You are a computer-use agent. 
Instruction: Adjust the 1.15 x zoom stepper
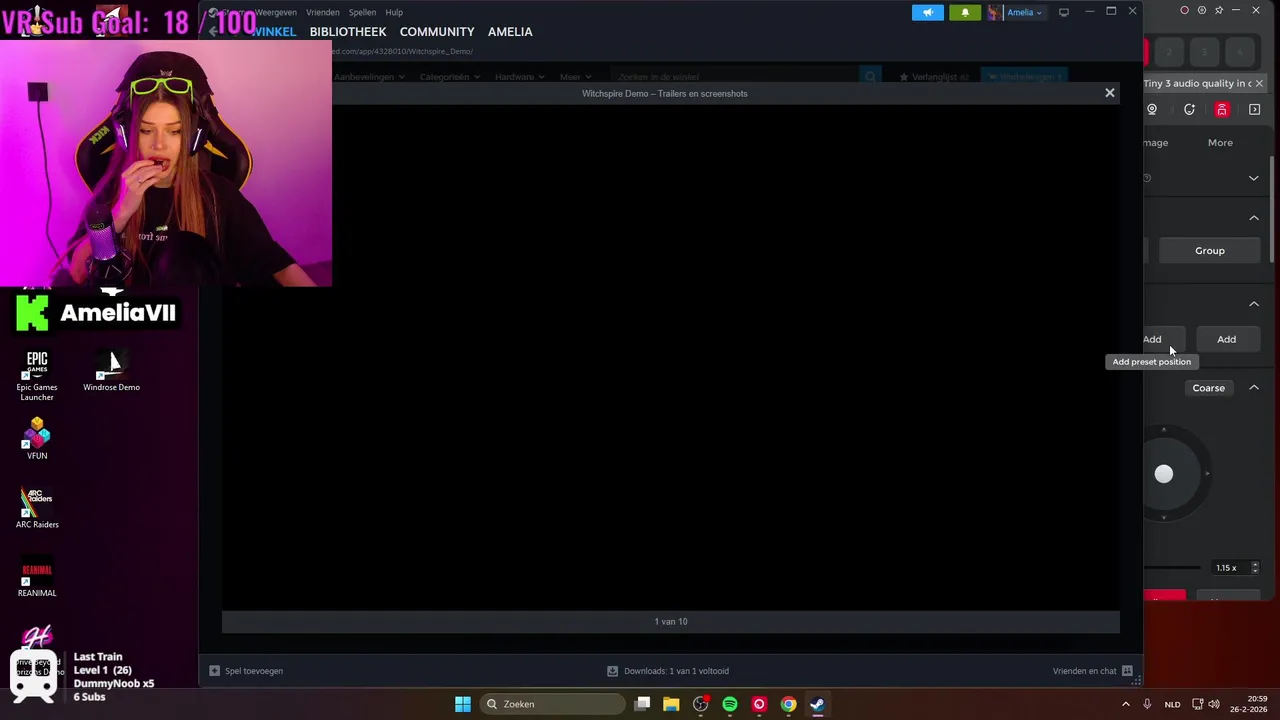tap(1254, 568)
